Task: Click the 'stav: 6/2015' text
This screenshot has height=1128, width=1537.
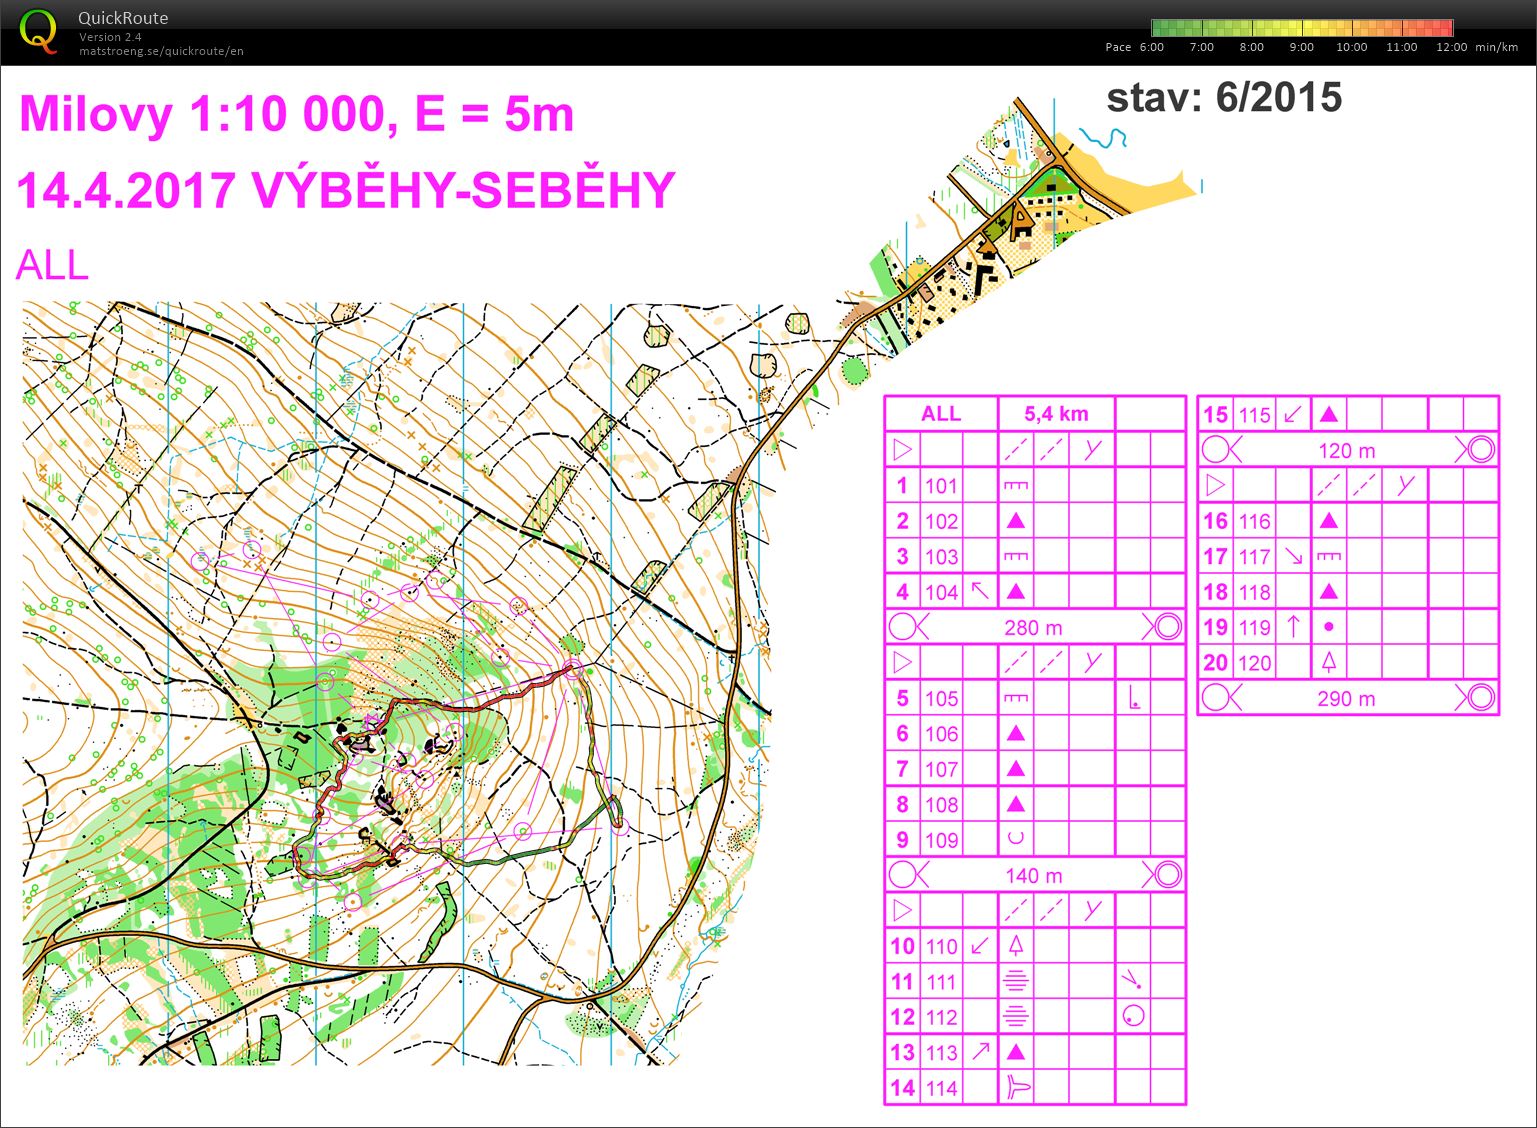Action: coord(1224,97)
